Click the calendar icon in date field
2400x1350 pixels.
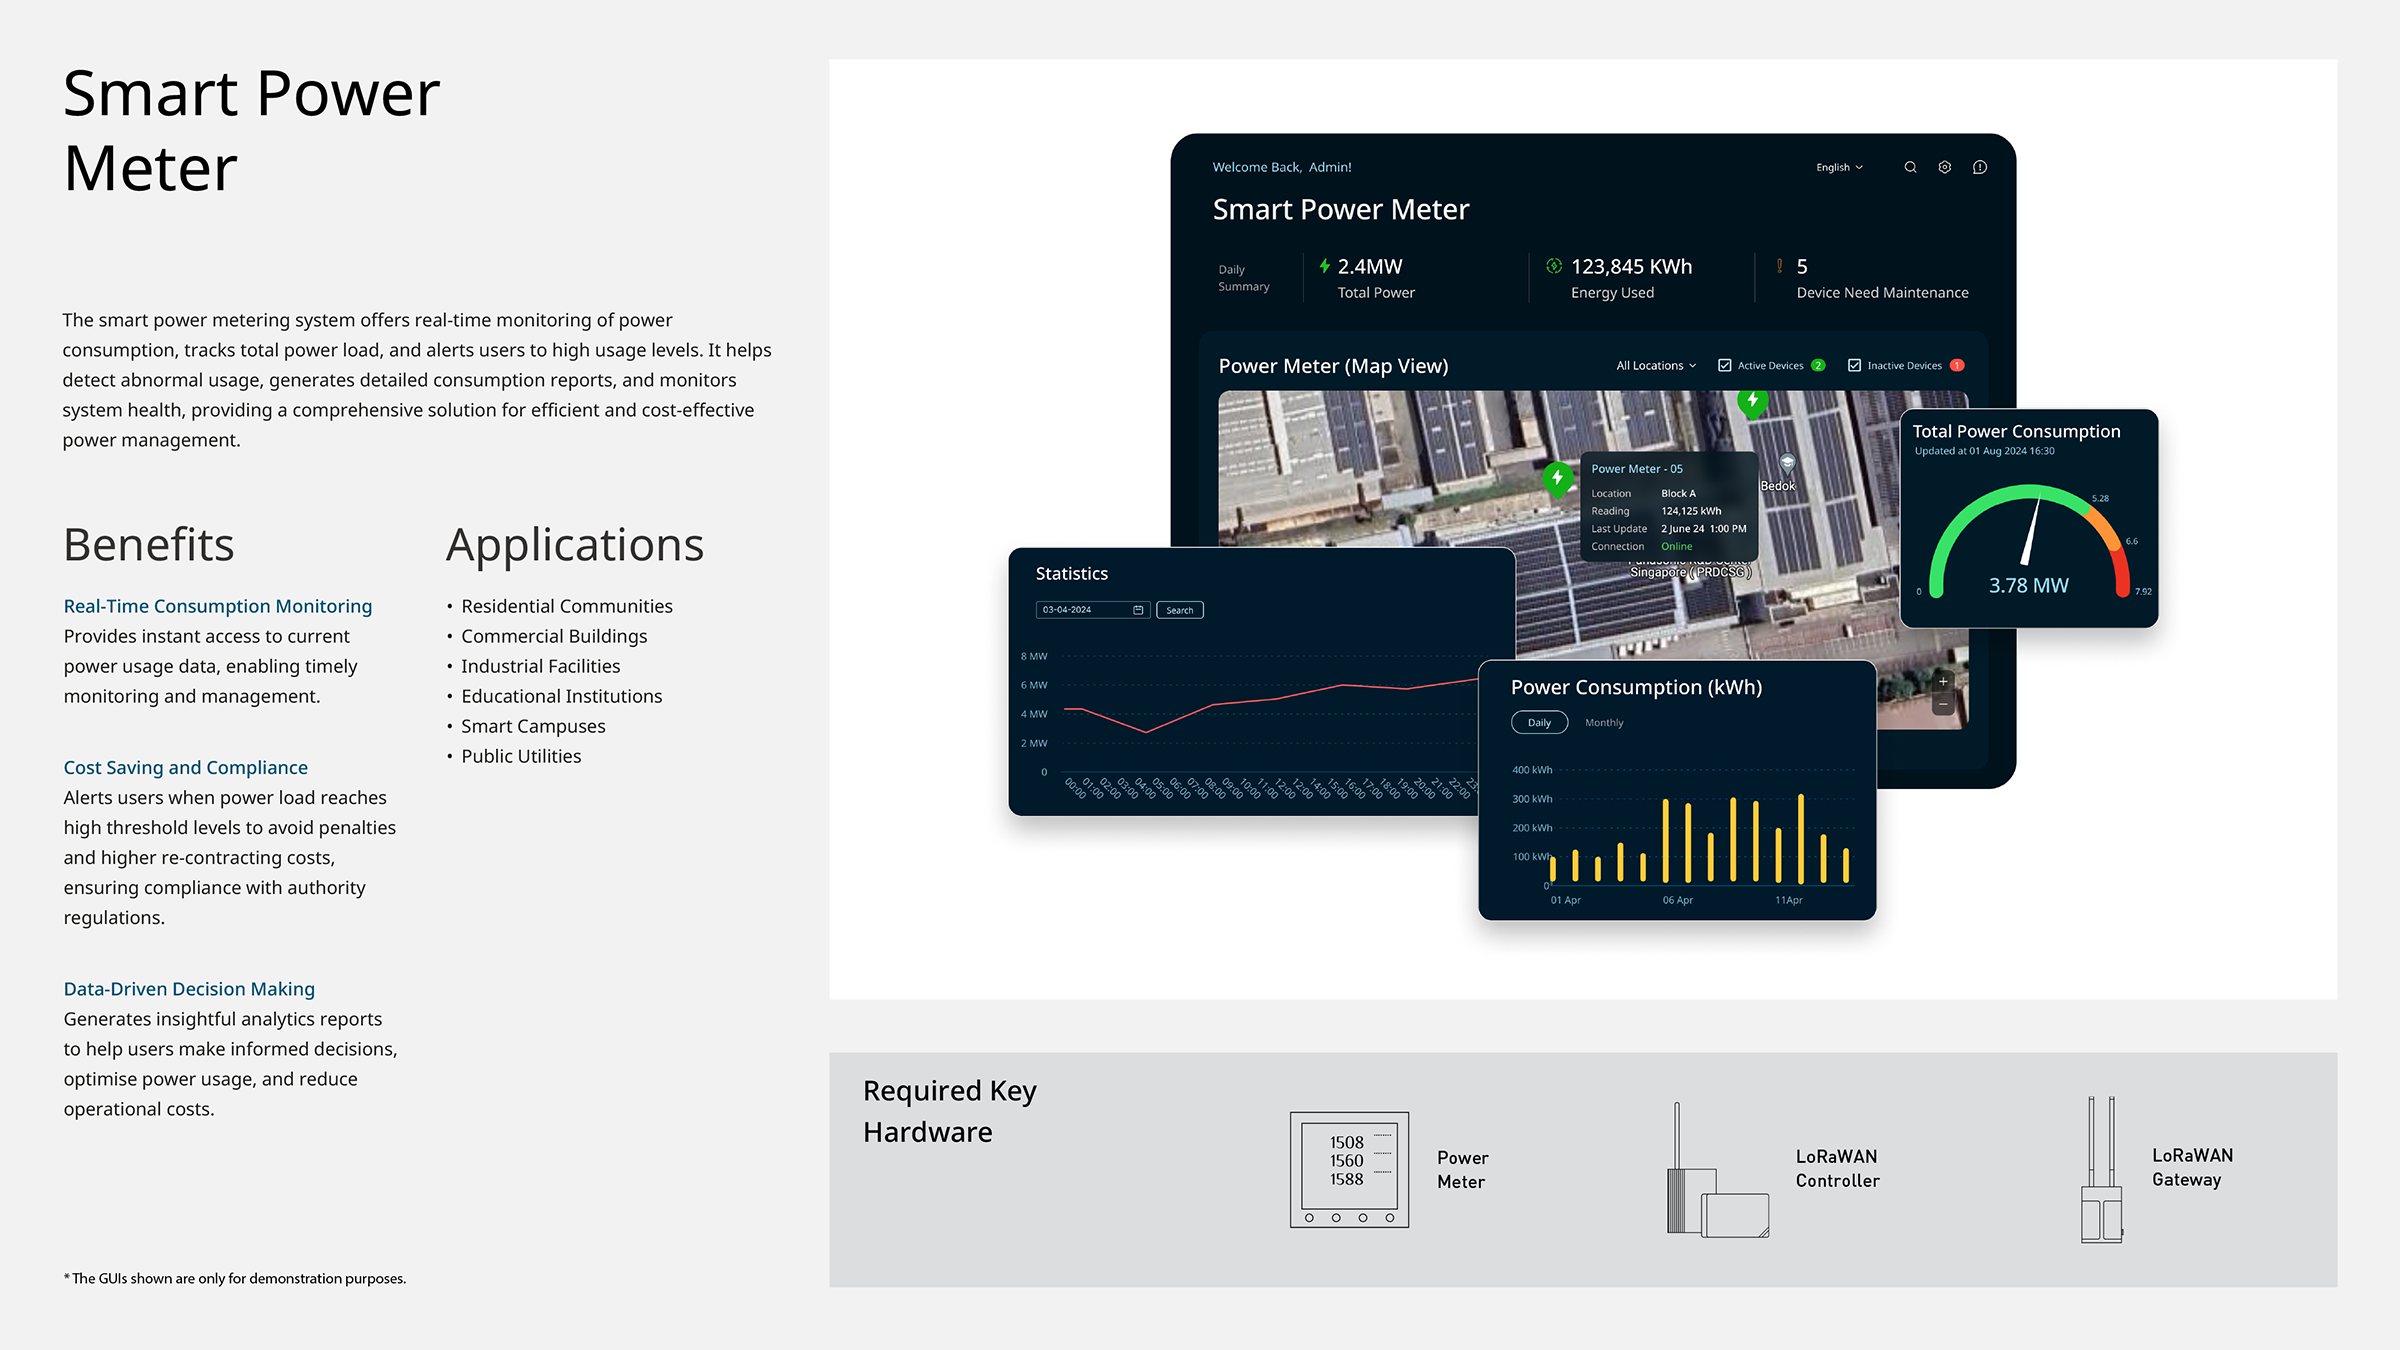coord(1138,610)
